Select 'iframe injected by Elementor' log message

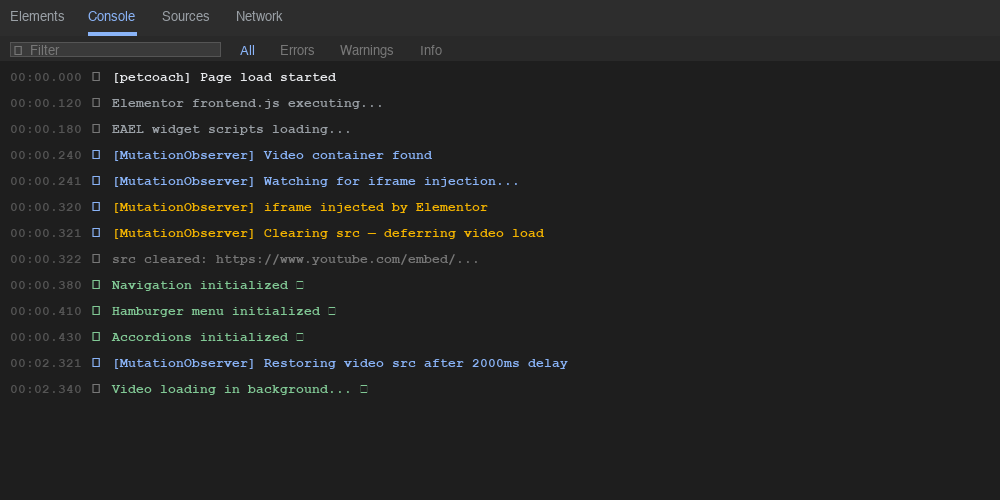(x=376, y=208)
